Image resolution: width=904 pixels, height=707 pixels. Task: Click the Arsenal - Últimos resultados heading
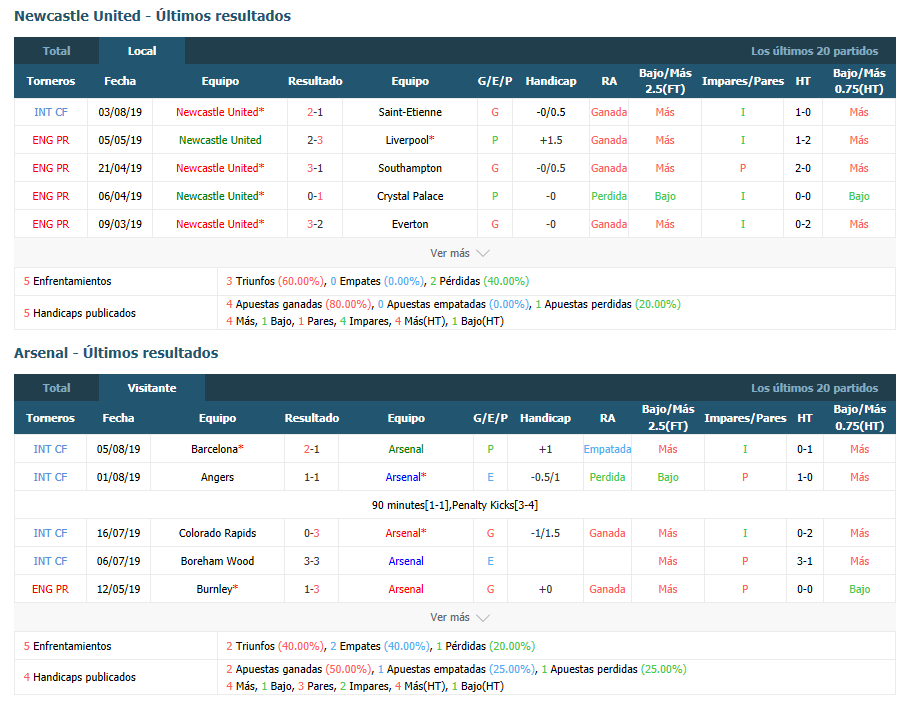pos(116,353)
